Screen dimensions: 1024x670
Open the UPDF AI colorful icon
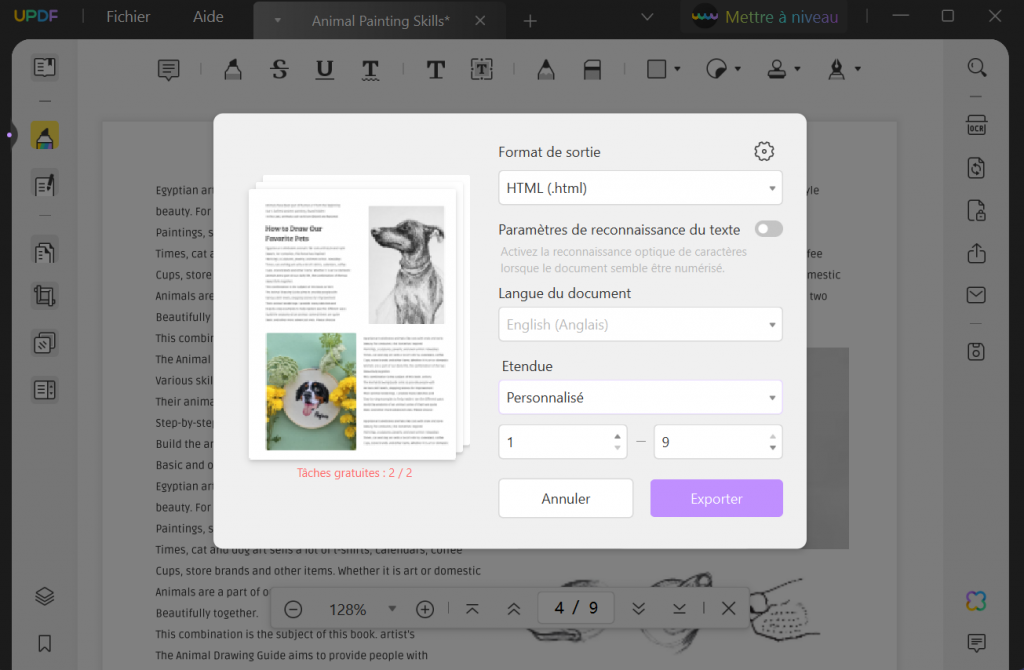(976, 601)
